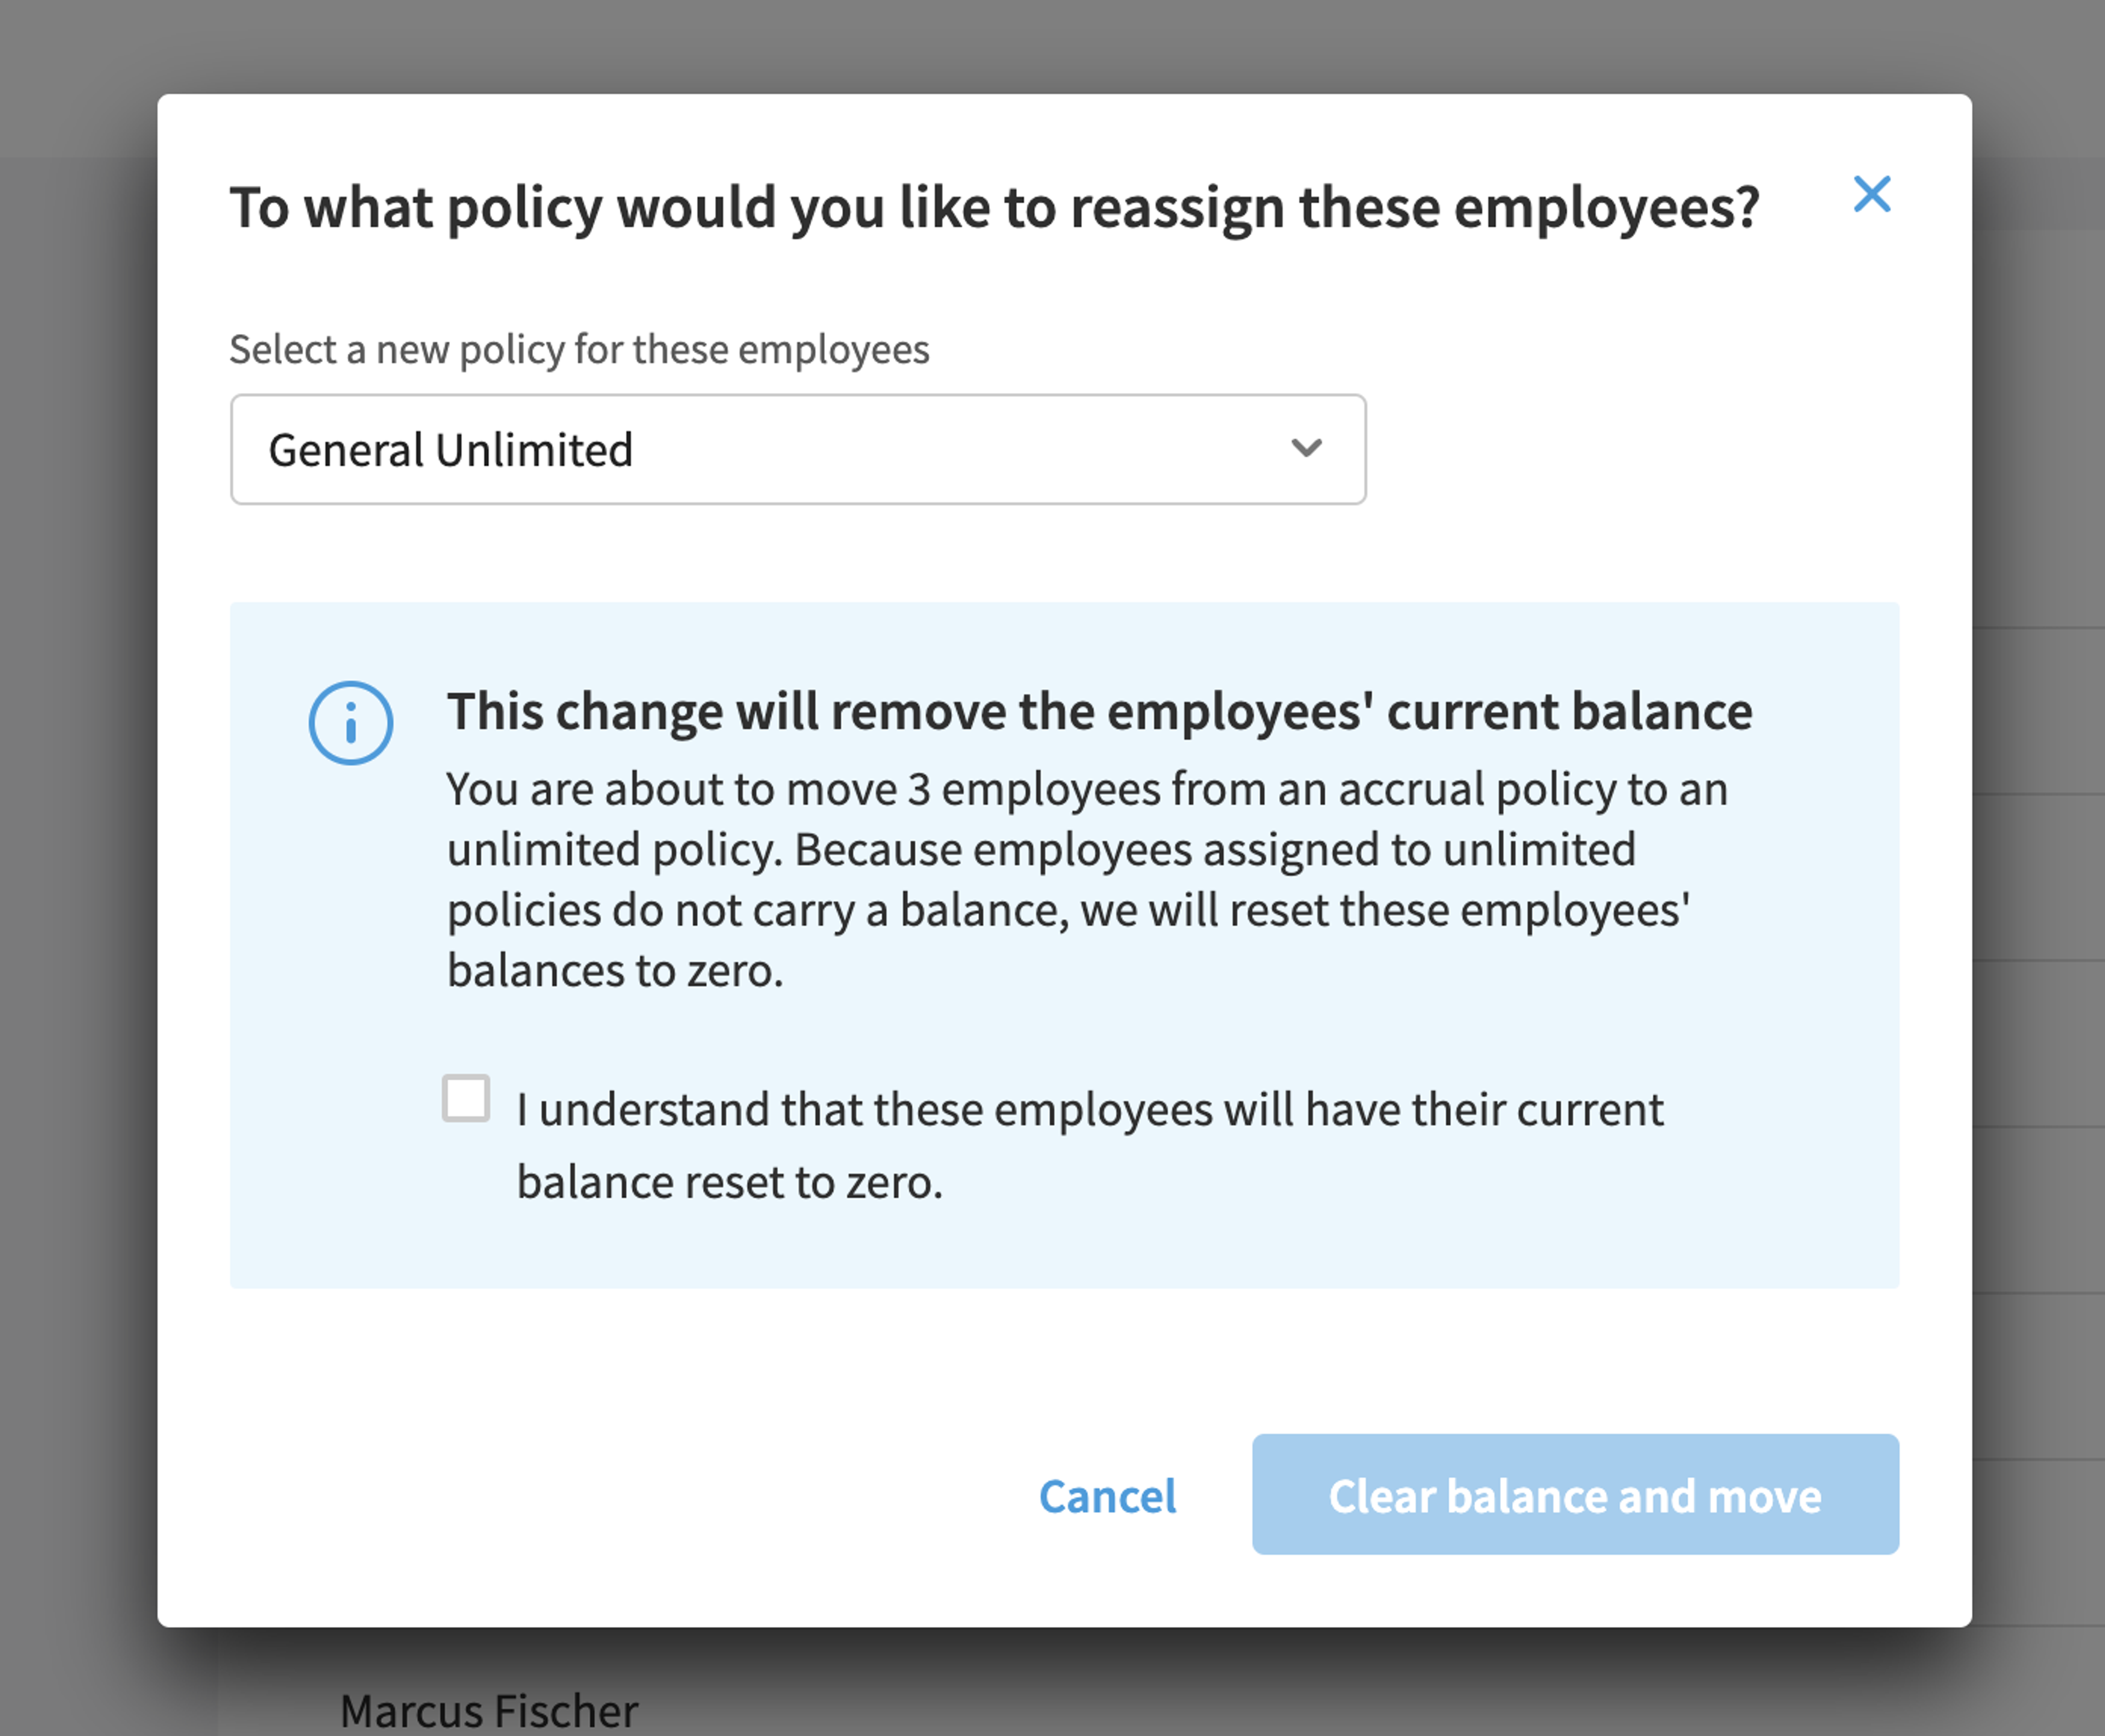Check the balance reset acknowledgment checkbox
This screenshot has height=1736, width=2105.
pyautogui.click(x=466, y=1098)
